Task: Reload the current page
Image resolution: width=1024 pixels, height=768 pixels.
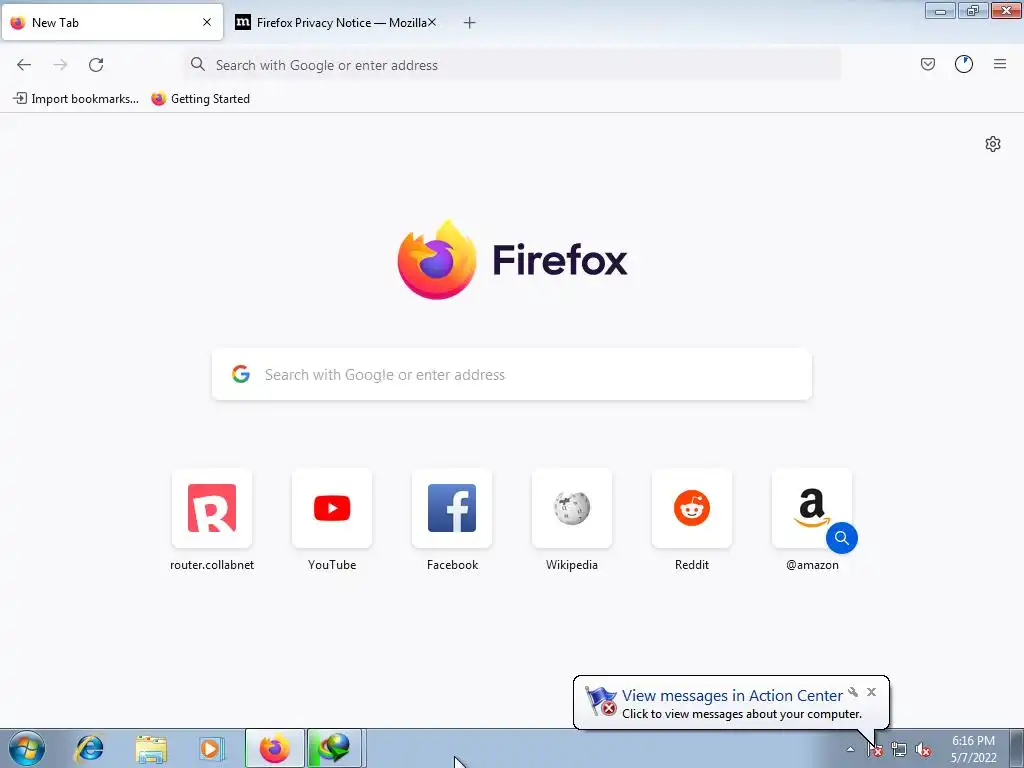Action: point(96,65)
